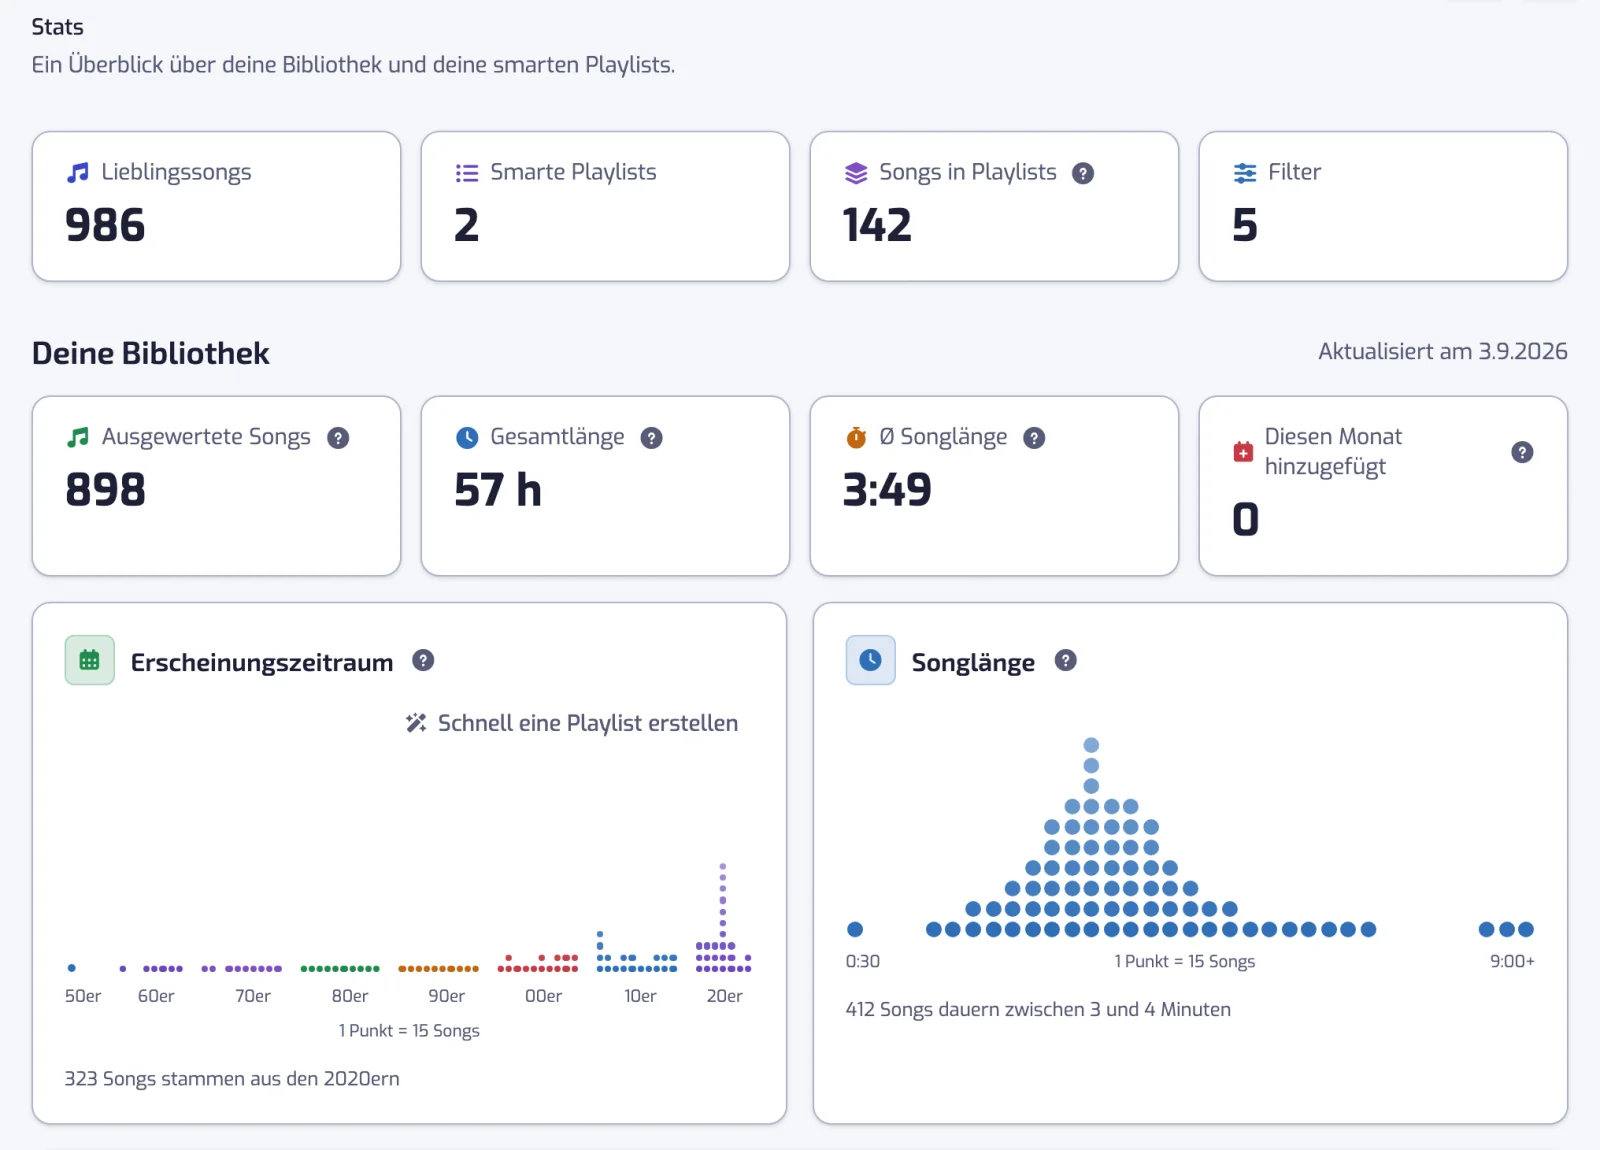Image resolution: width=1600 pixels, height=1150 pixels.
Task: Click the single dot above 50er
Action: [72, 968]
